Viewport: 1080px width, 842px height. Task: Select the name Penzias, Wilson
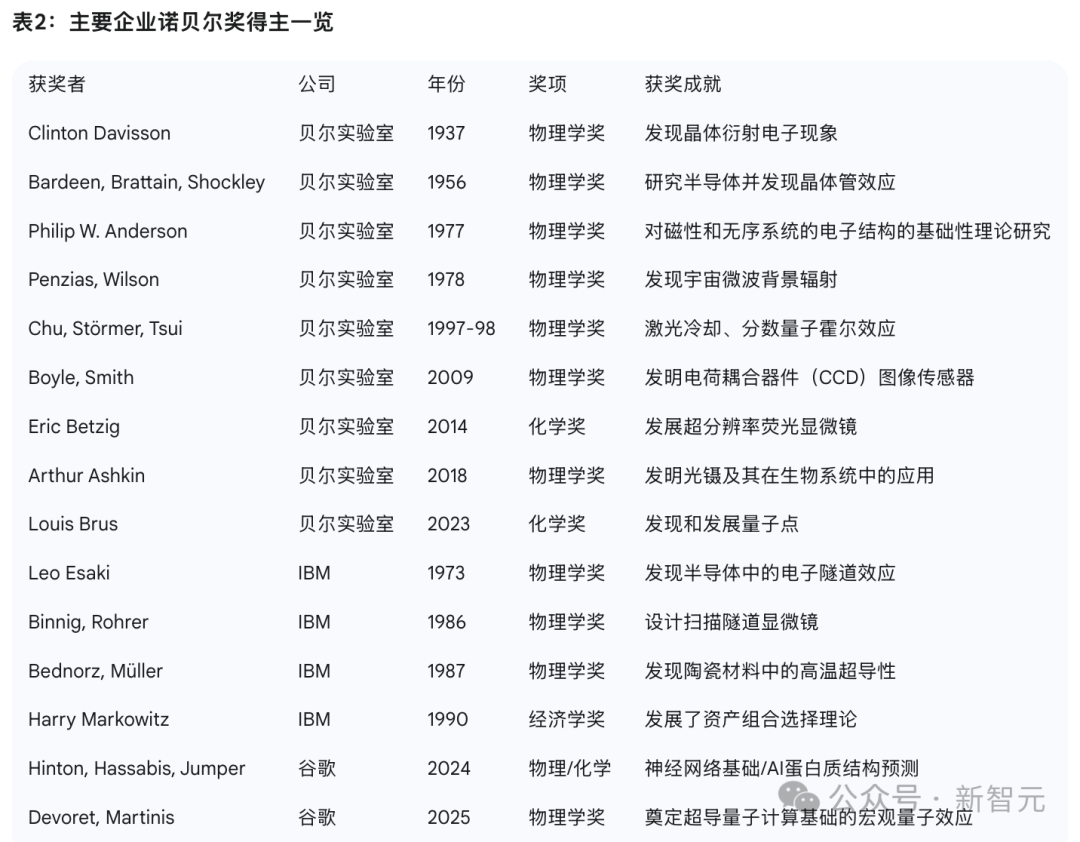click(94, 280)
